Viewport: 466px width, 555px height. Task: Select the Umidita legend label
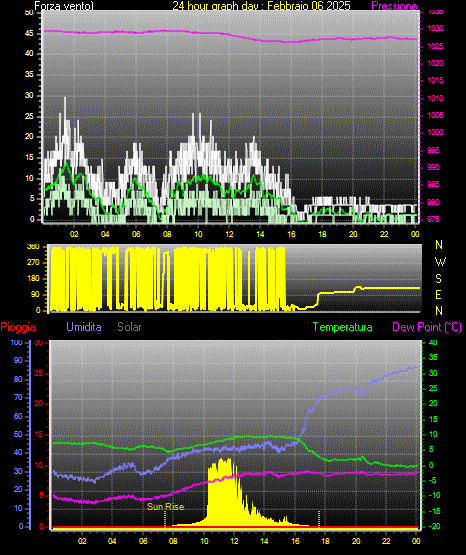point(84,327)
